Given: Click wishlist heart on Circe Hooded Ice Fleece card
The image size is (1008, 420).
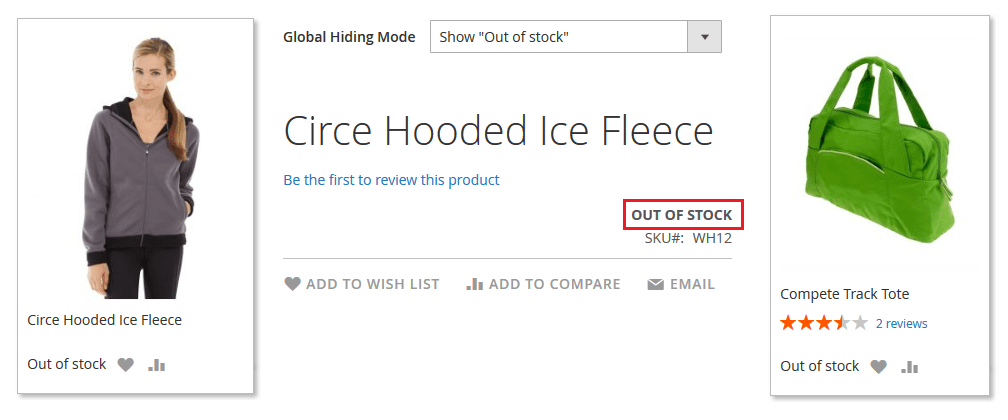Looking at the screenshot, I should 125,365.
